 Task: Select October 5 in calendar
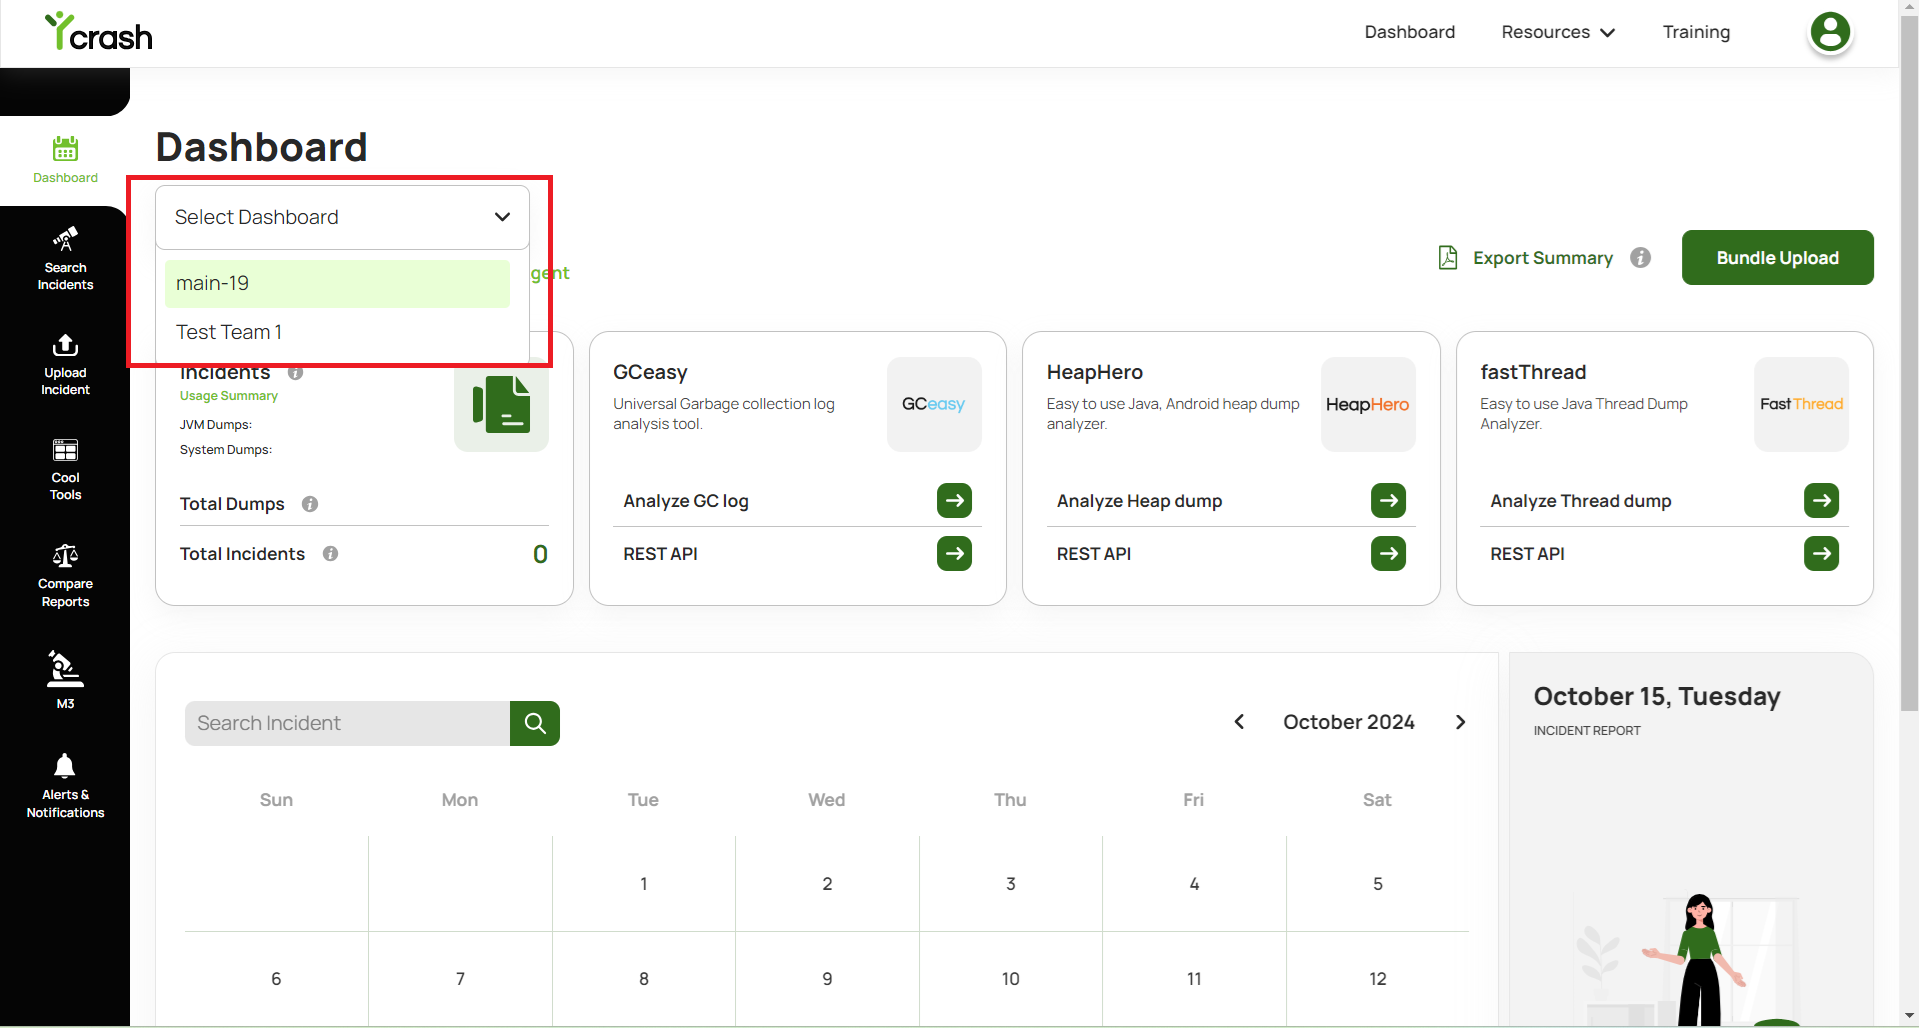click(1377, 884)
